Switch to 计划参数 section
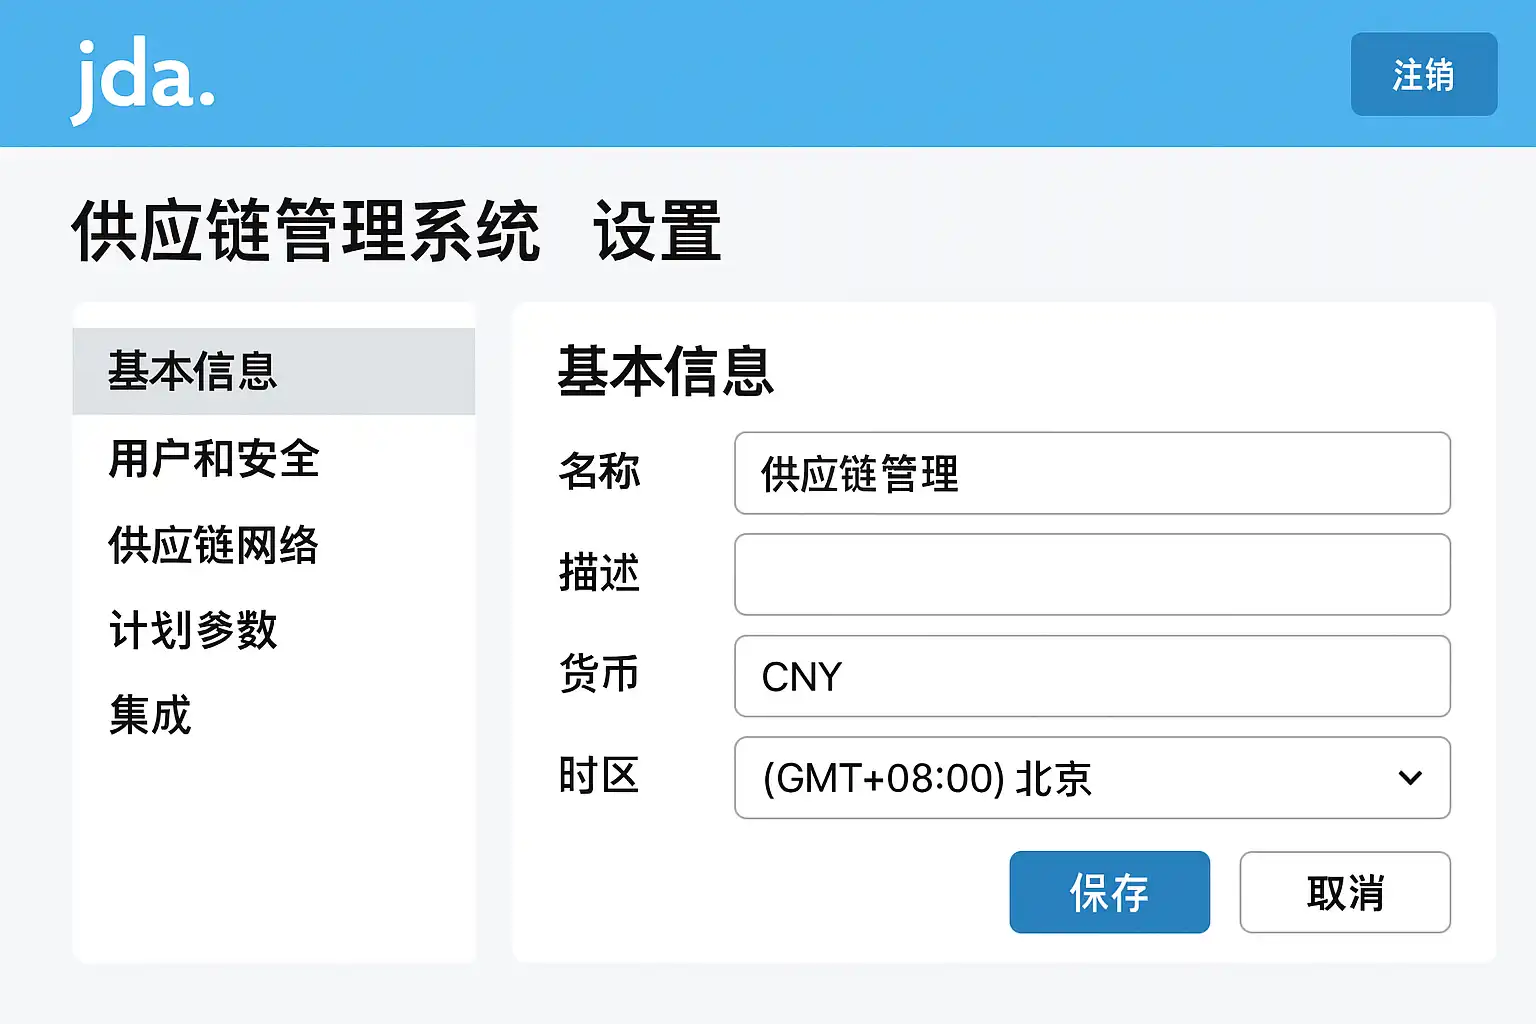1536x1024 pixels. point(193,630)
